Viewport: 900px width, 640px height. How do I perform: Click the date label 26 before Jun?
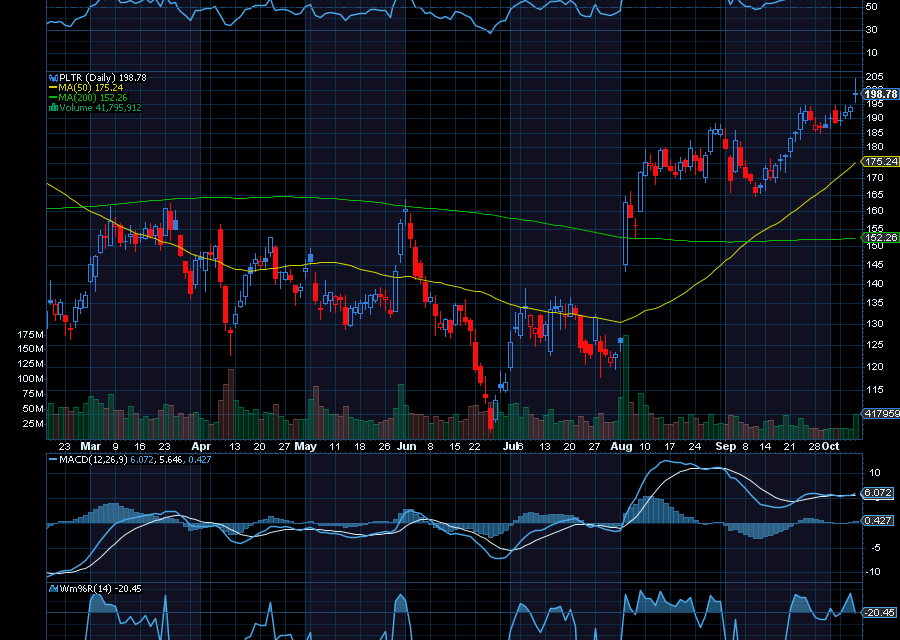[x=384, y=447]
